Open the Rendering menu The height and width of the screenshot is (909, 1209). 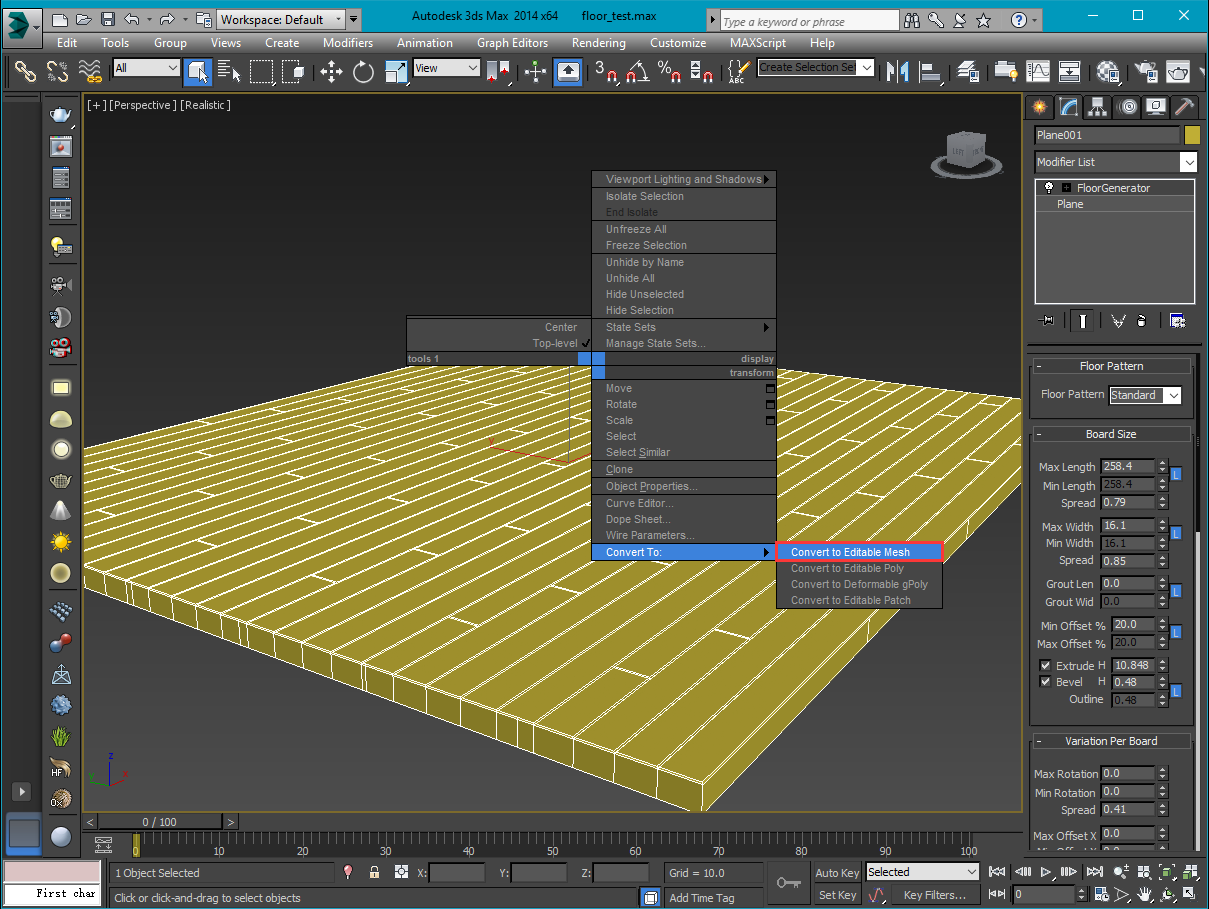click(x=600, y=43)
